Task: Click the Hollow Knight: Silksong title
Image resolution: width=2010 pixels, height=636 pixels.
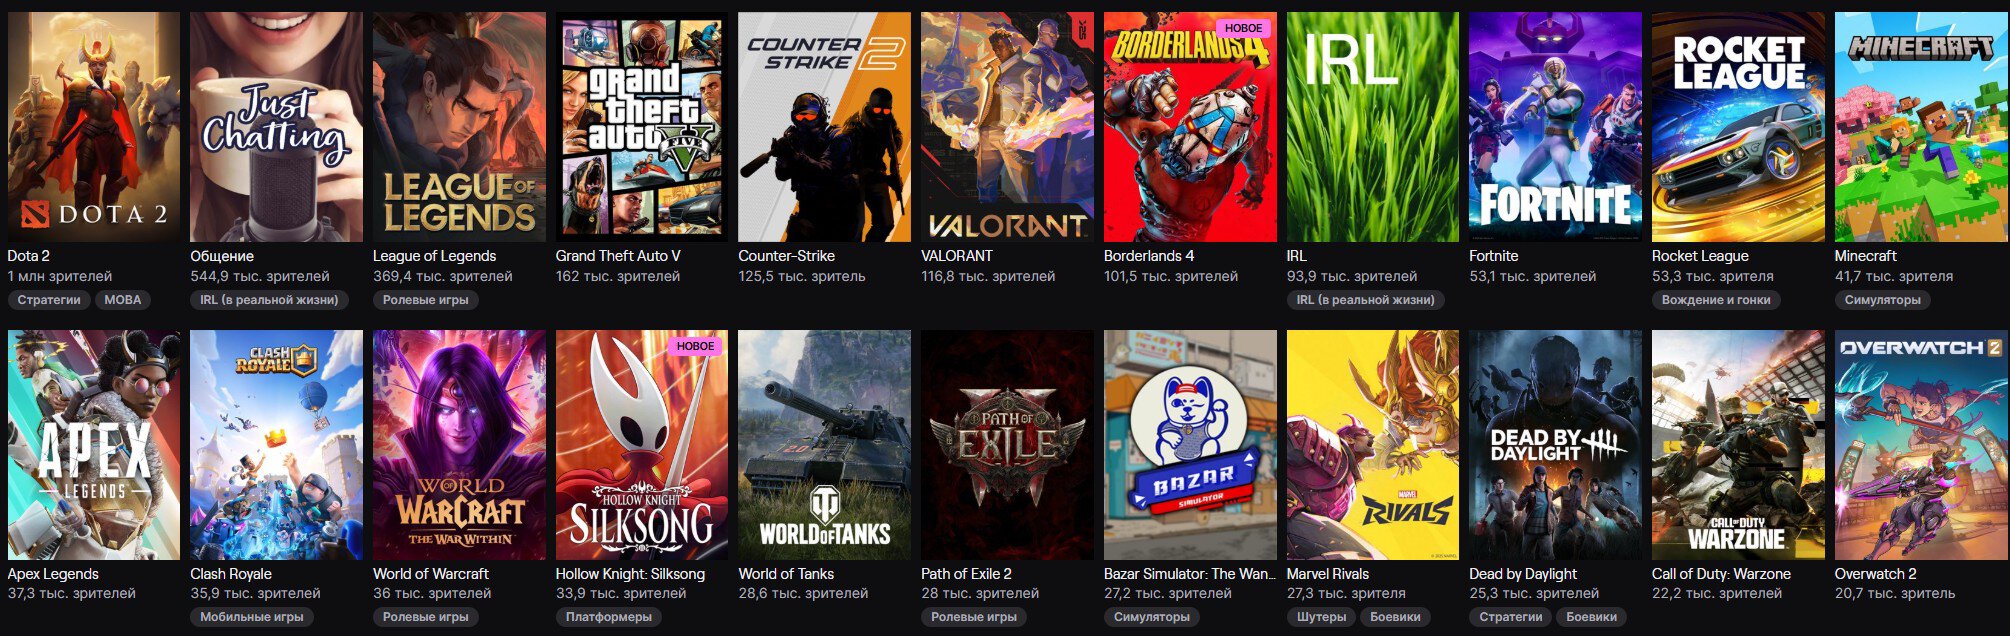Action: pyautogui.click(x=630, y=574)
